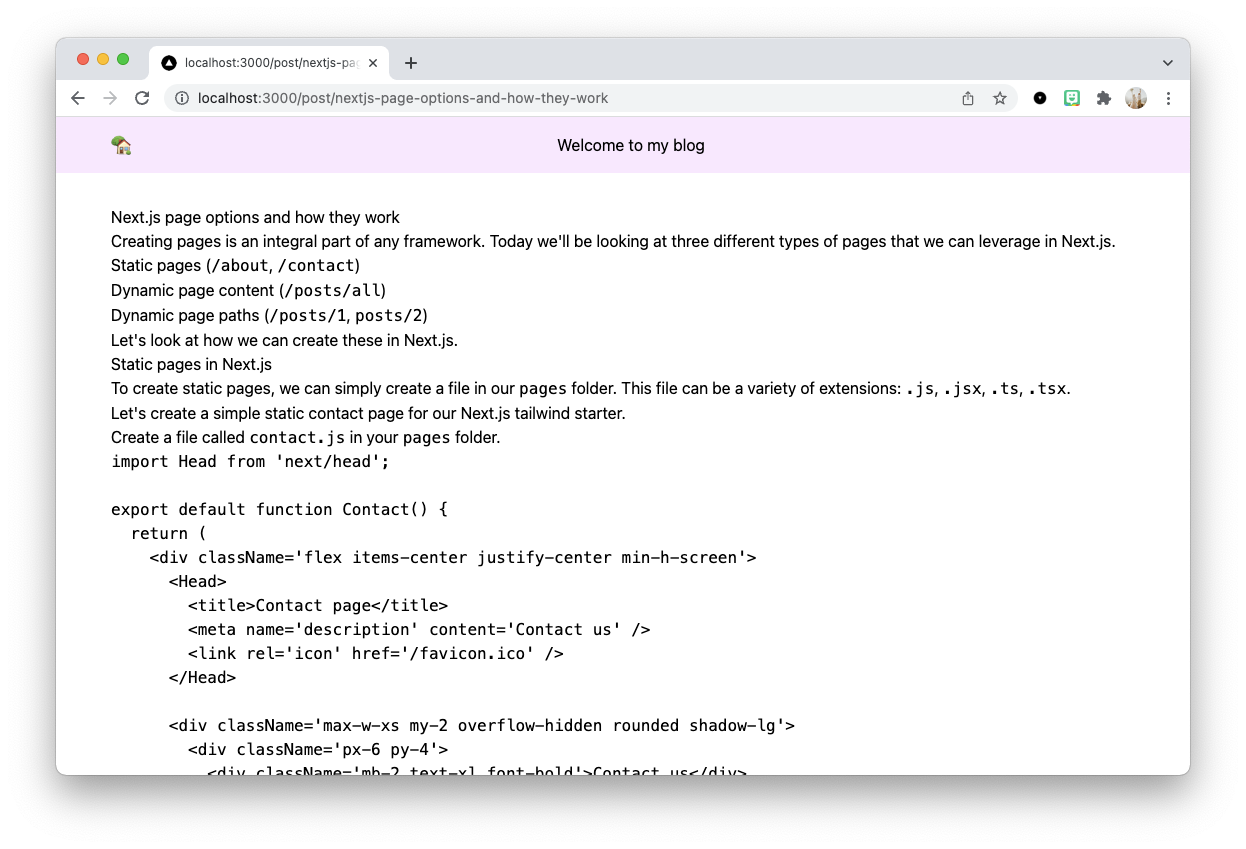The height and width of the screenshot is (849, 1246).
Task: Go back with the browser back arrow
Action: [x=78, y=98]
